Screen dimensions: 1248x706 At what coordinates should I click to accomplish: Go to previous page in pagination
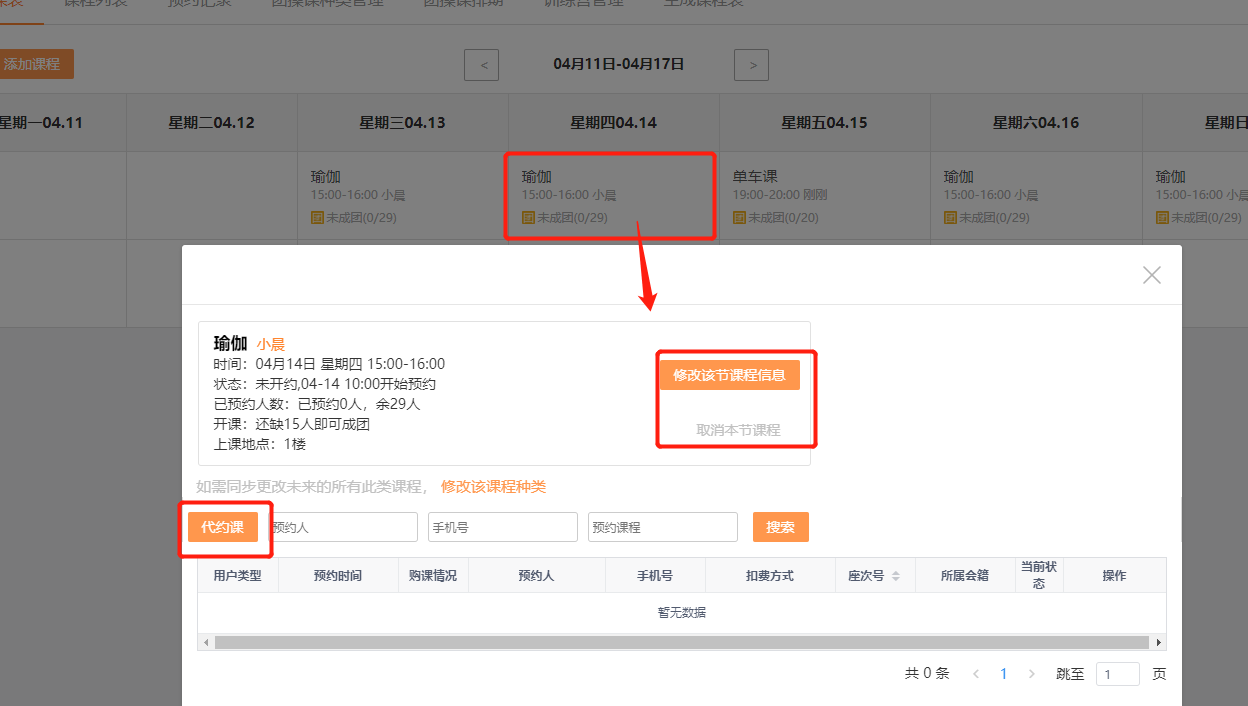[x=976, y=674]
